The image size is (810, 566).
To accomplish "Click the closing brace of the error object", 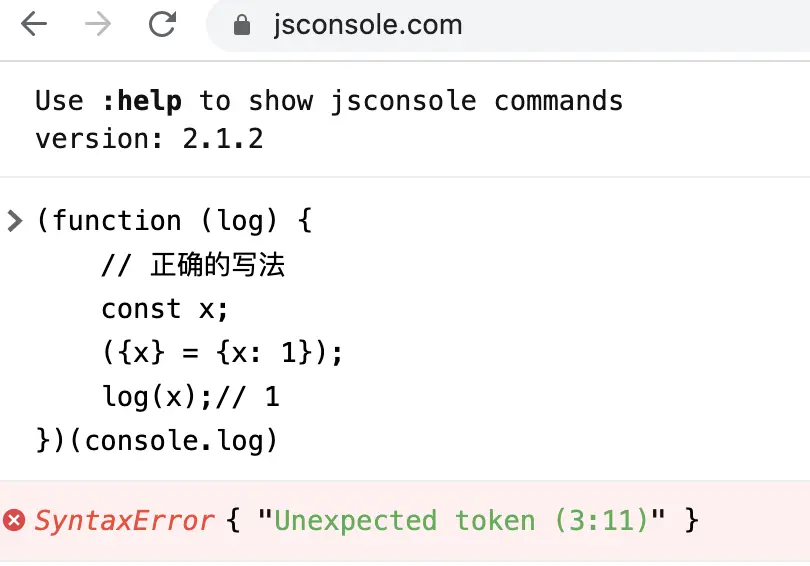I will tap(692, 520).
